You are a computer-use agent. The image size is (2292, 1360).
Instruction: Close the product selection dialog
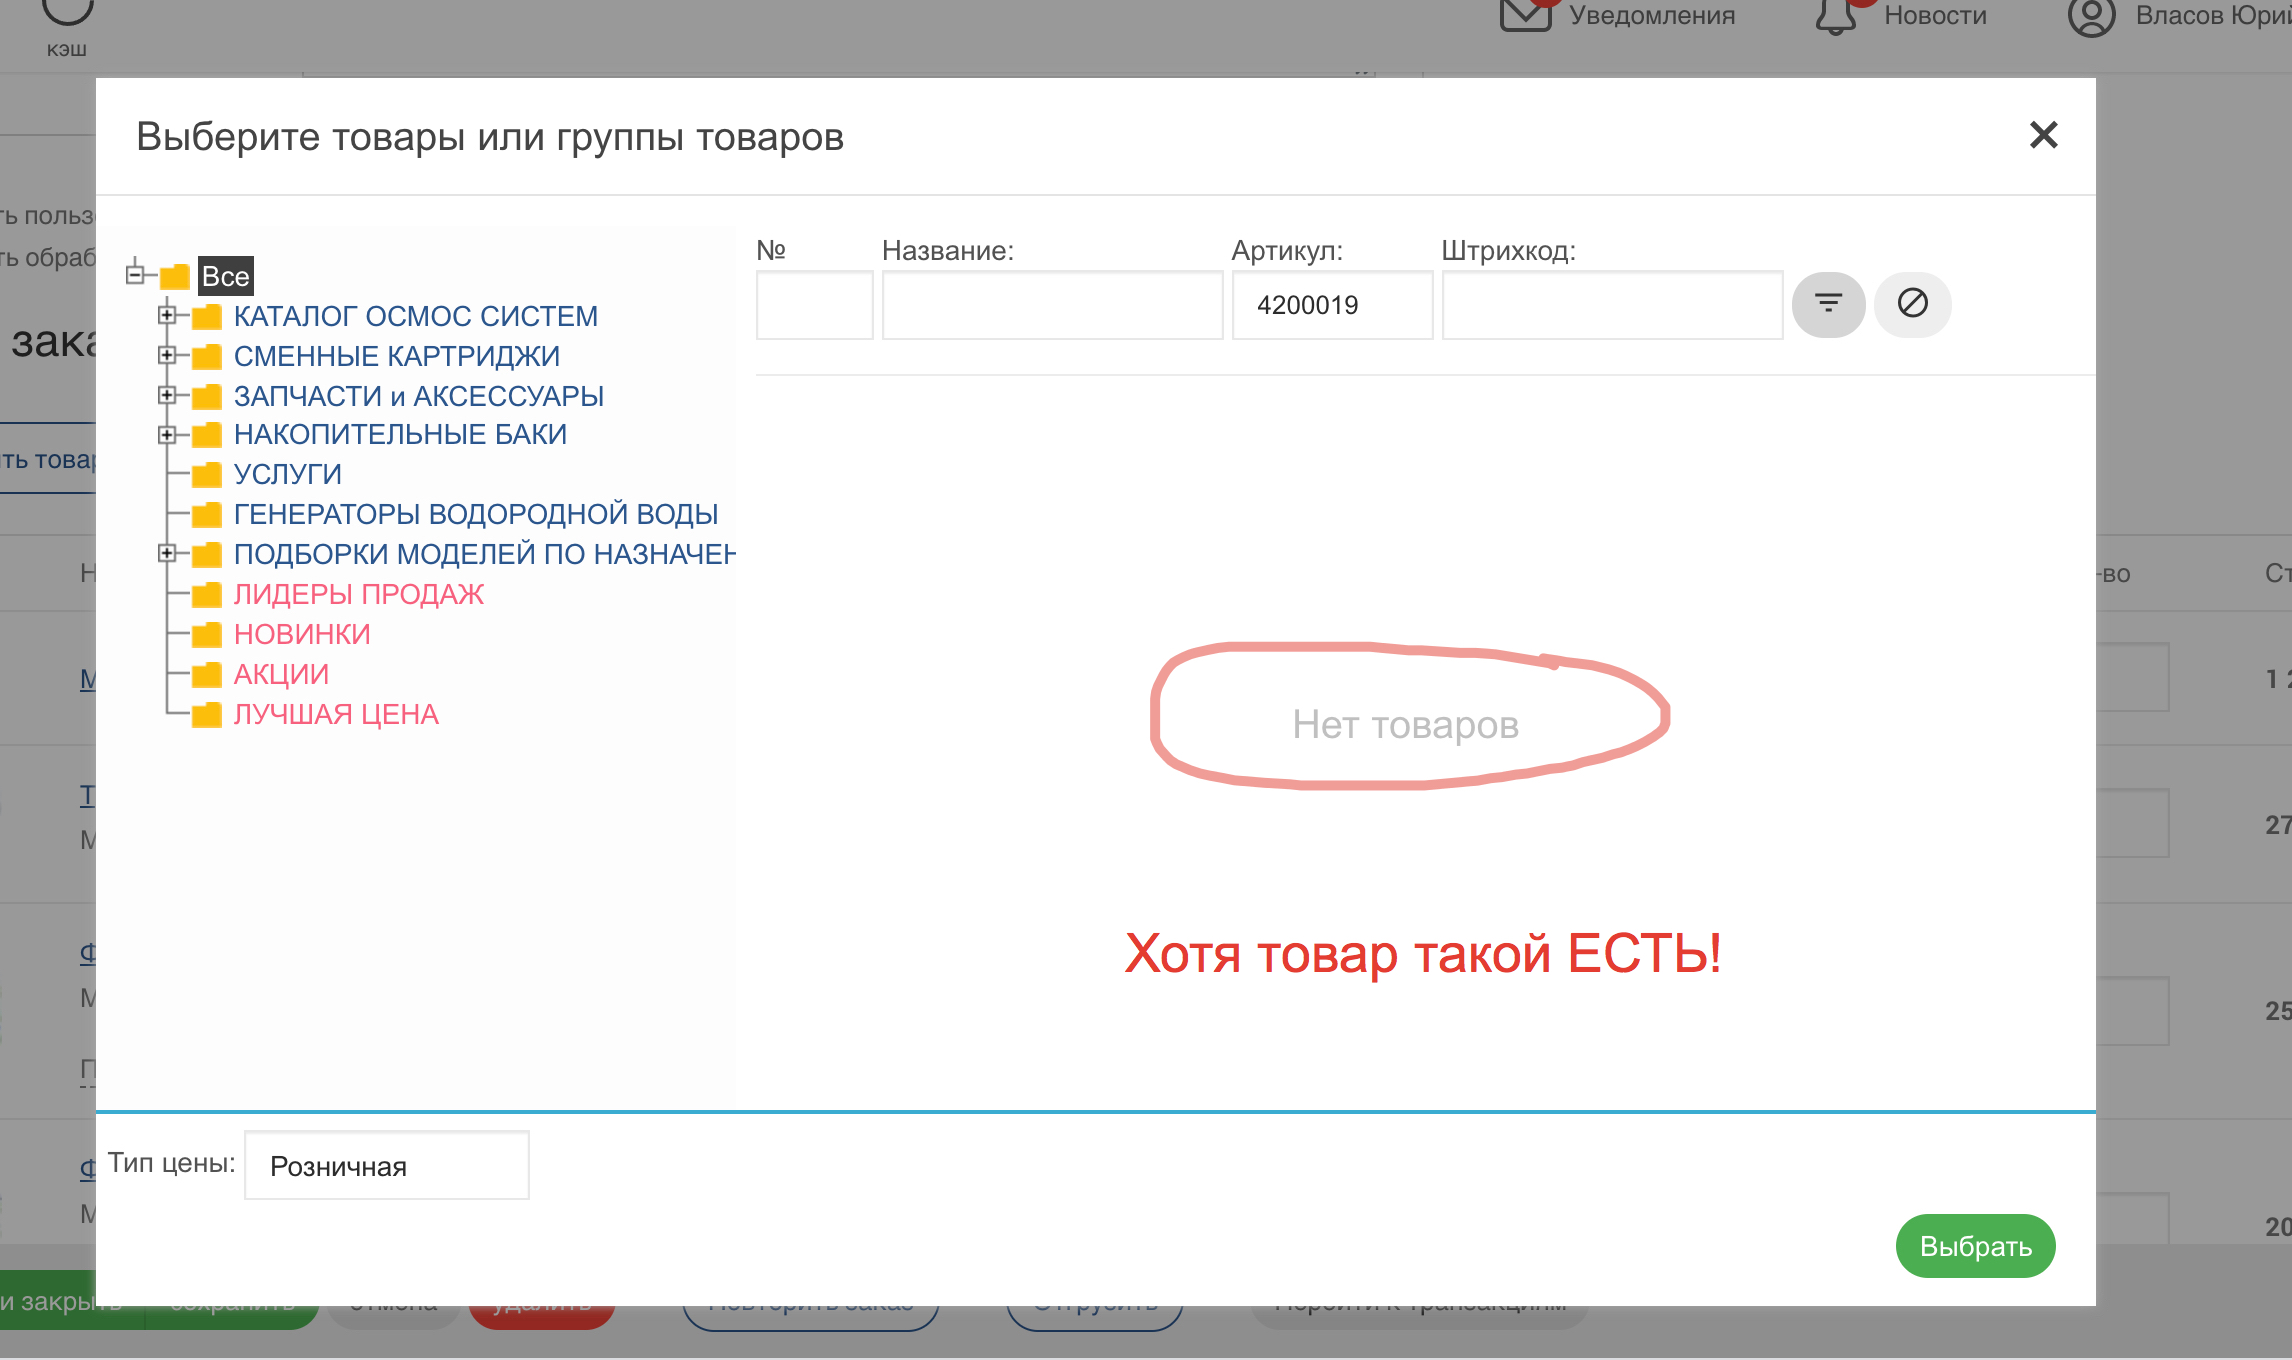pyautogui.click(x=2043, y=135)
